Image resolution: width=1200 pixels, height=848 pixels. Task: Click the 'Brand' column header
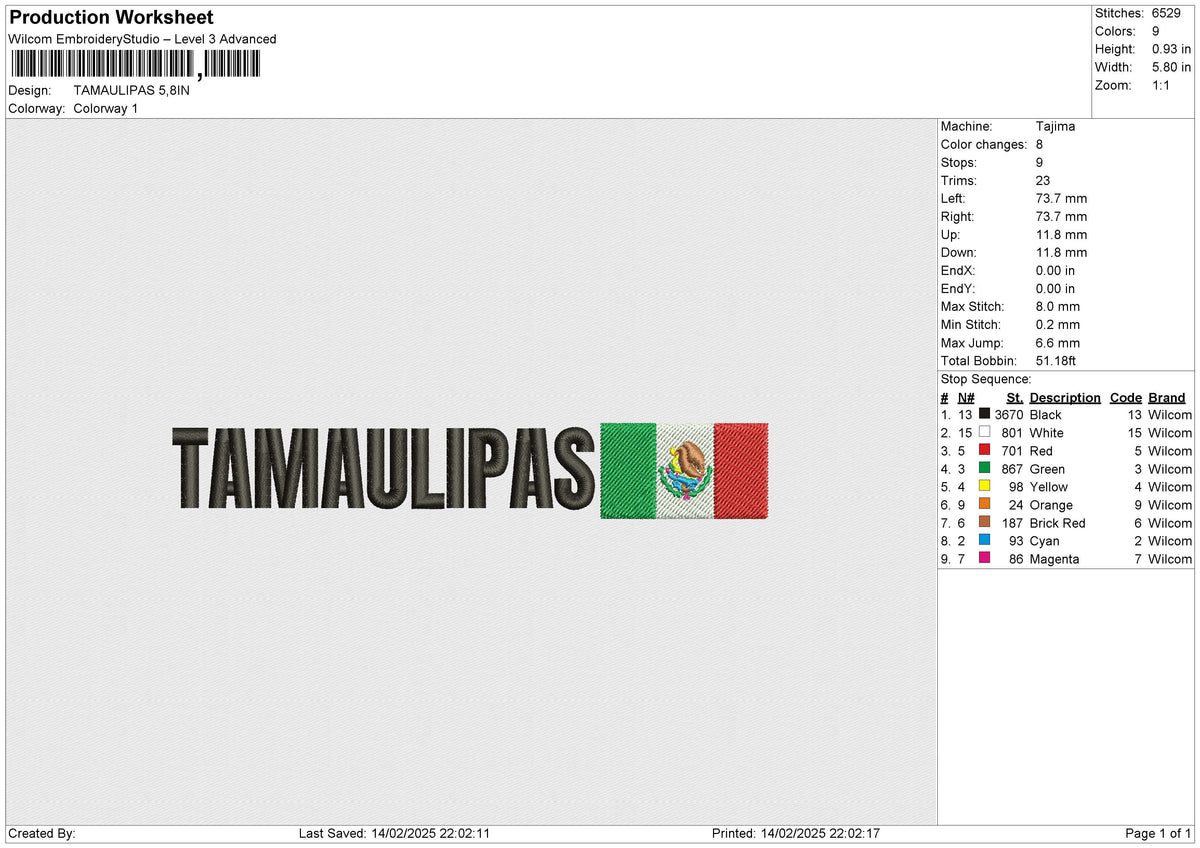tap(1167, 397)
